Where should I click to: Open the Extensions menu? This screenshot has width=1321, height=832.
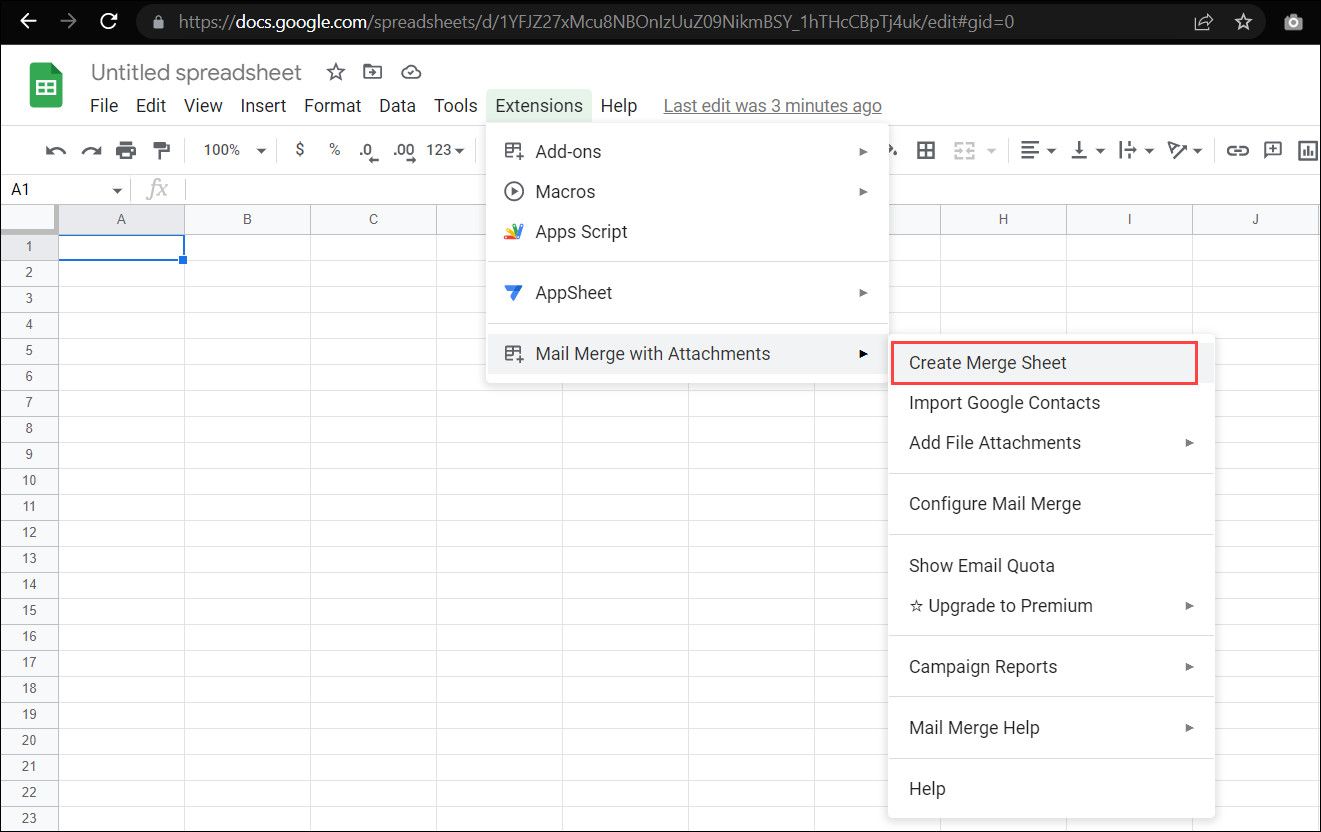click(x=538, y=105)
